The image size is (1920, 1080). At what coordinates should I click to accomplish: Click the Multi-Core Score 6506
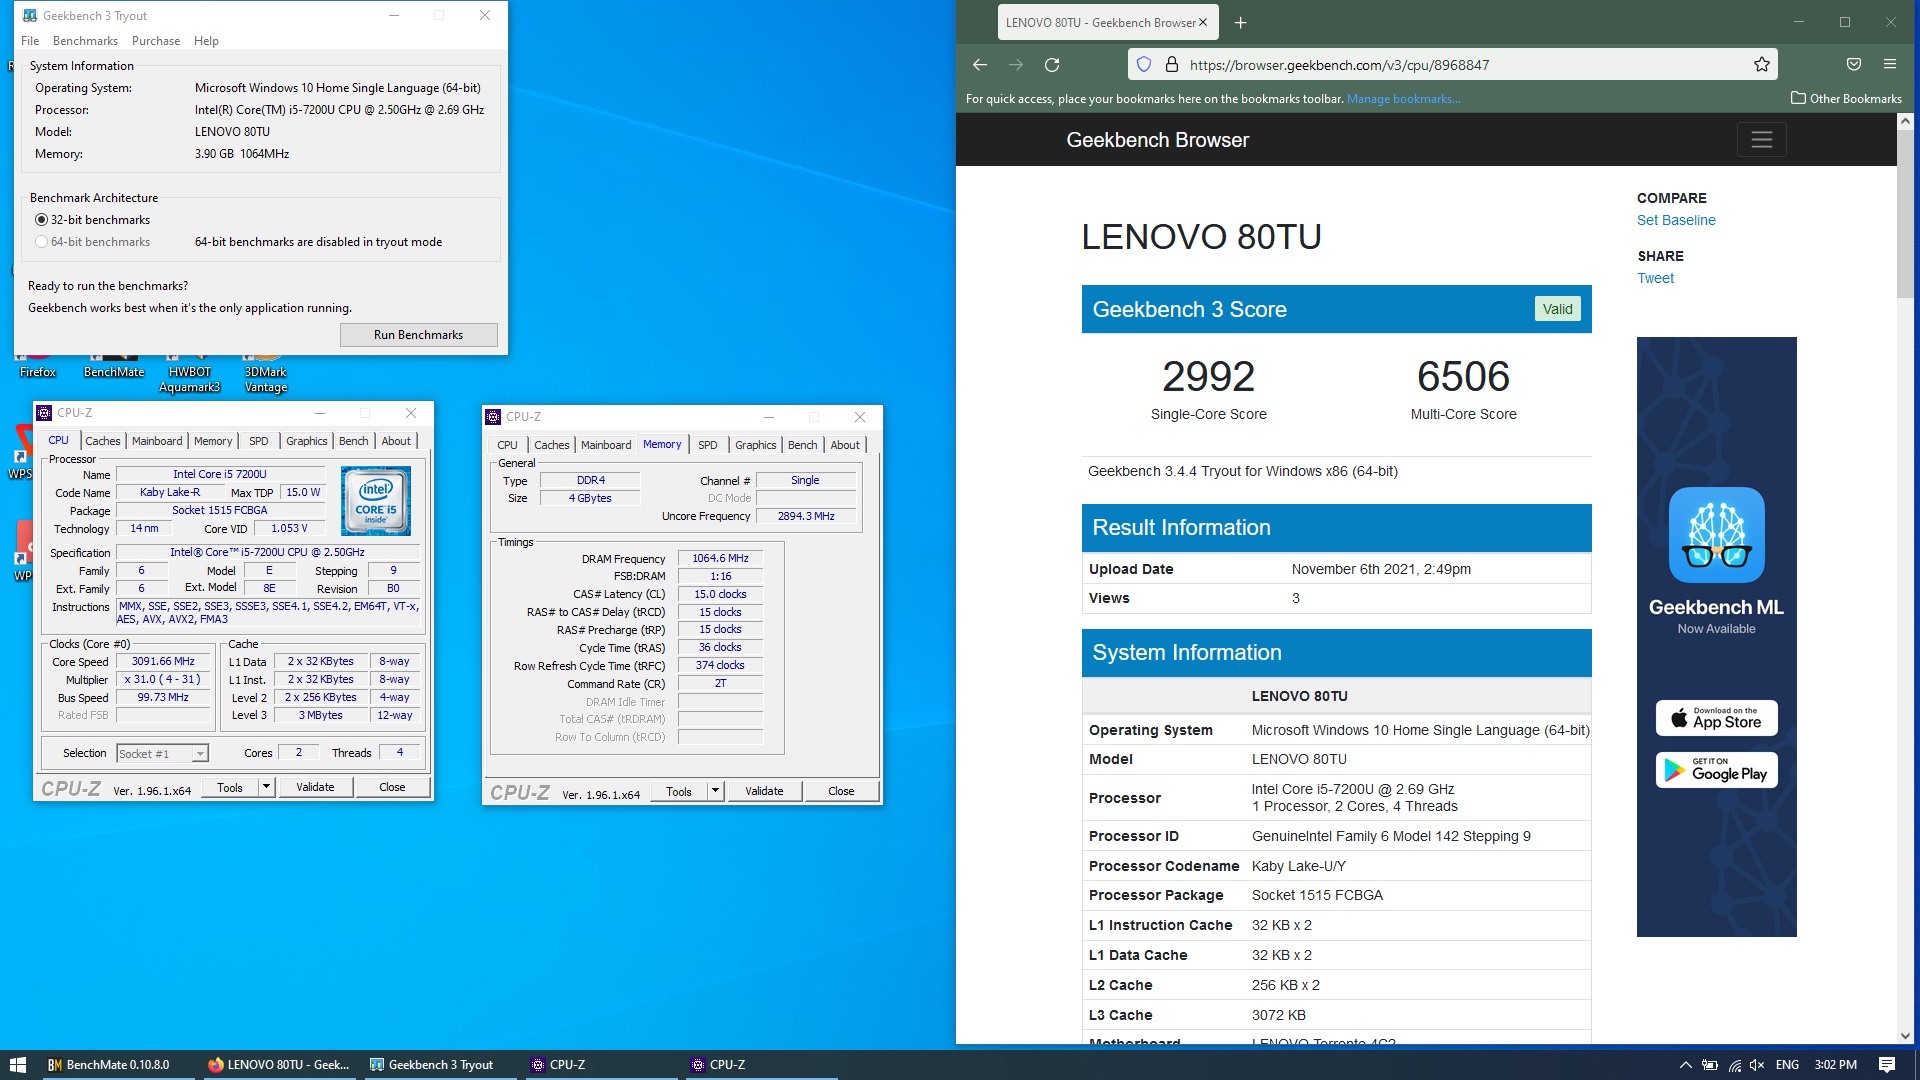(1463, 377)
